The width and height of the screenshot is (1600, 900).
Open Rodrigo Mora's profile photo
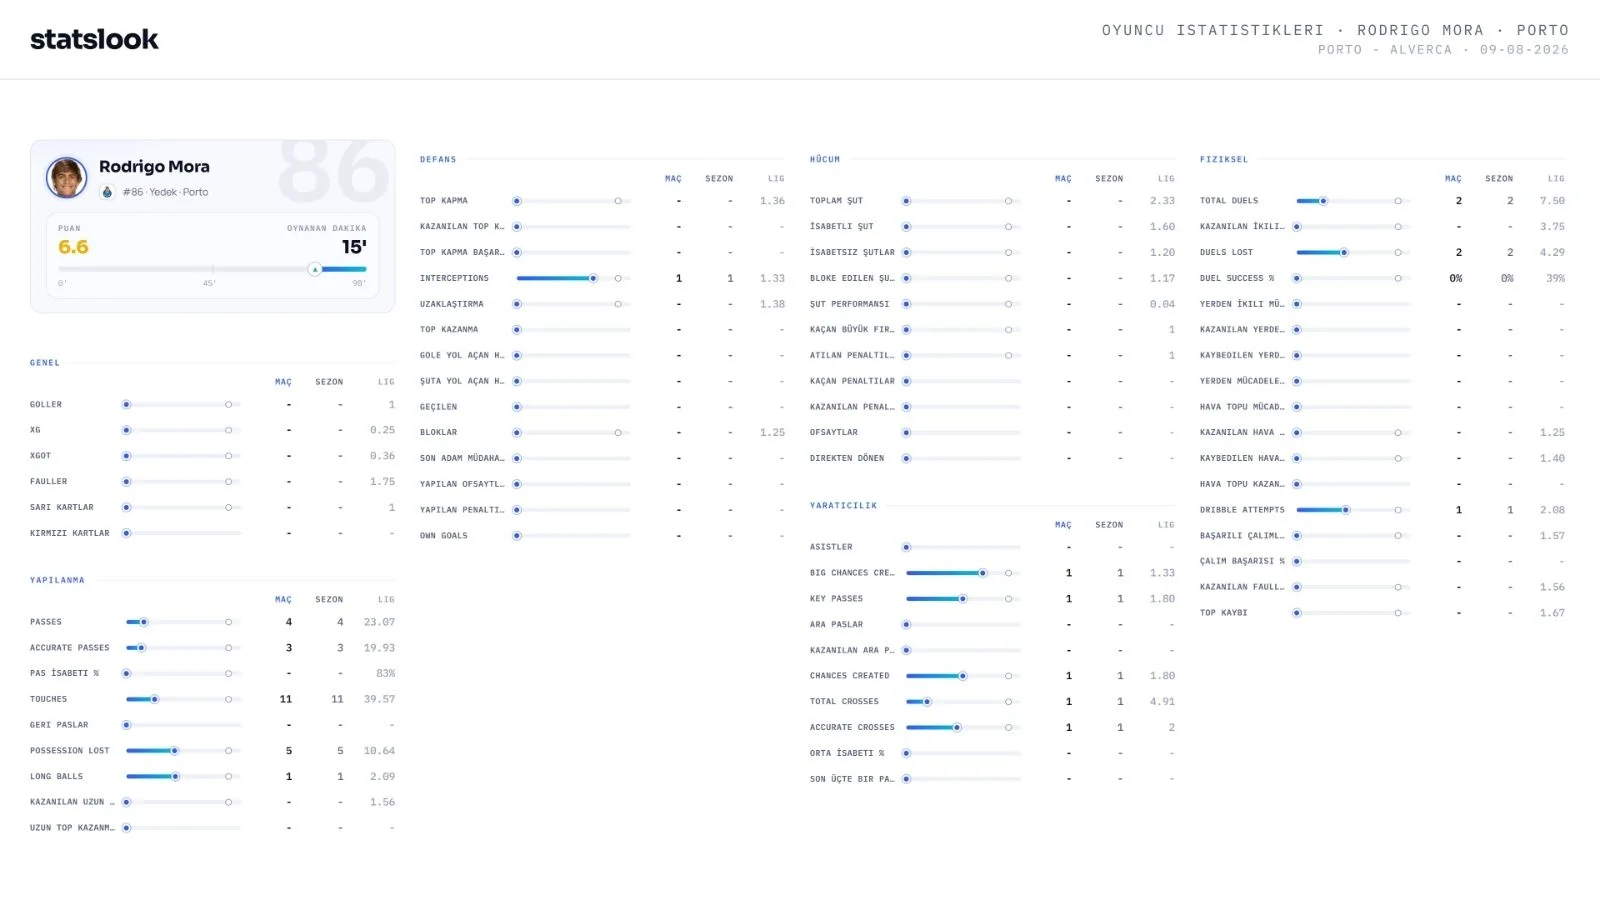click(x=67, y=178)
